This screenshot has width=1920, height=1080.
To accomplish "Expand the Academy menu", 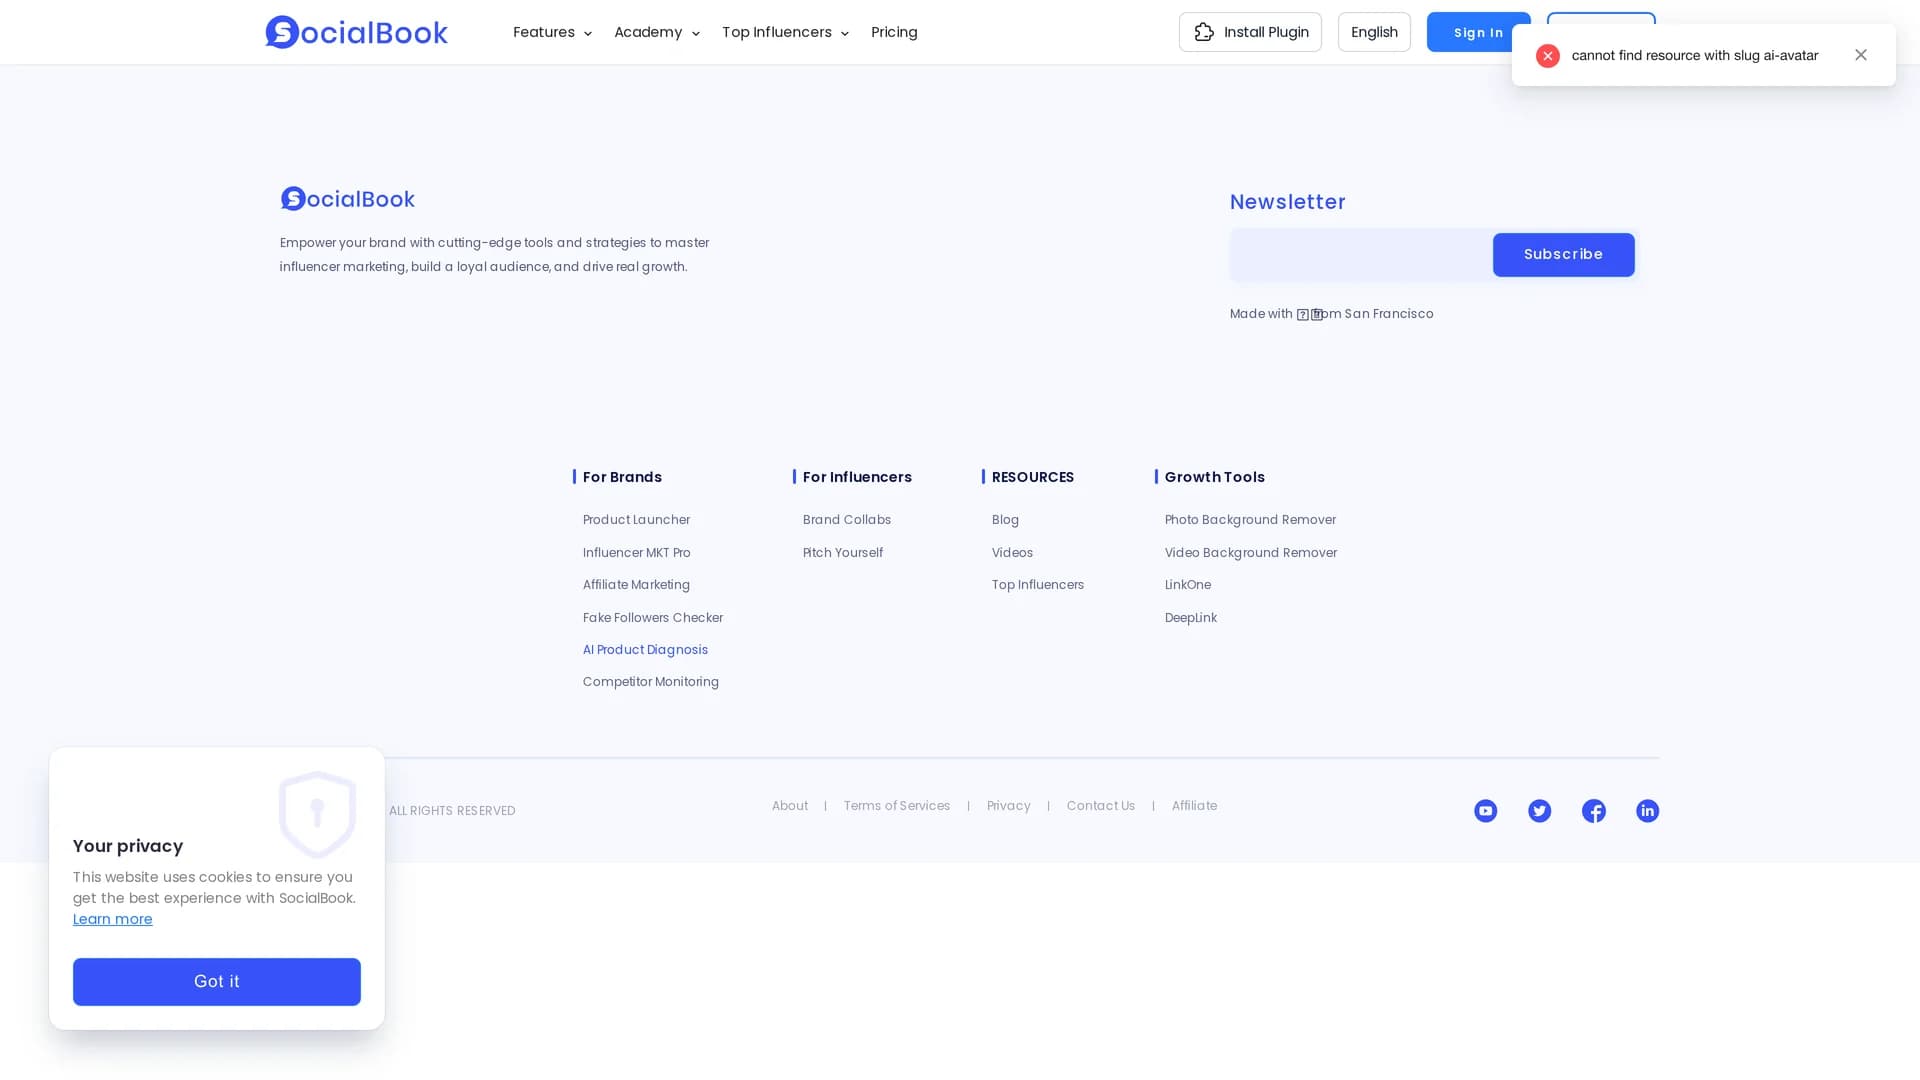I will 657,32.
